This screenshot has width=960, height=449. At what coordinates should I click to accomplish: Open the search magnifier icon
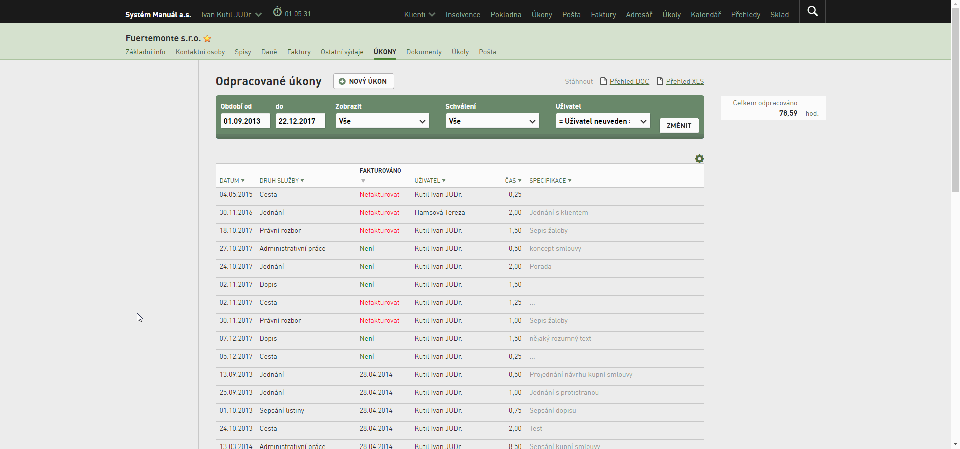click(x=812, y=11)
